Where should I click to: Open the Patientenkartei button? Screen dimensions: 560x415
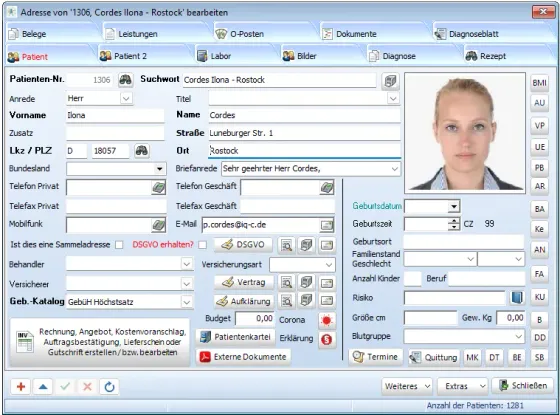pyautogui.click(x=236, y=337)
